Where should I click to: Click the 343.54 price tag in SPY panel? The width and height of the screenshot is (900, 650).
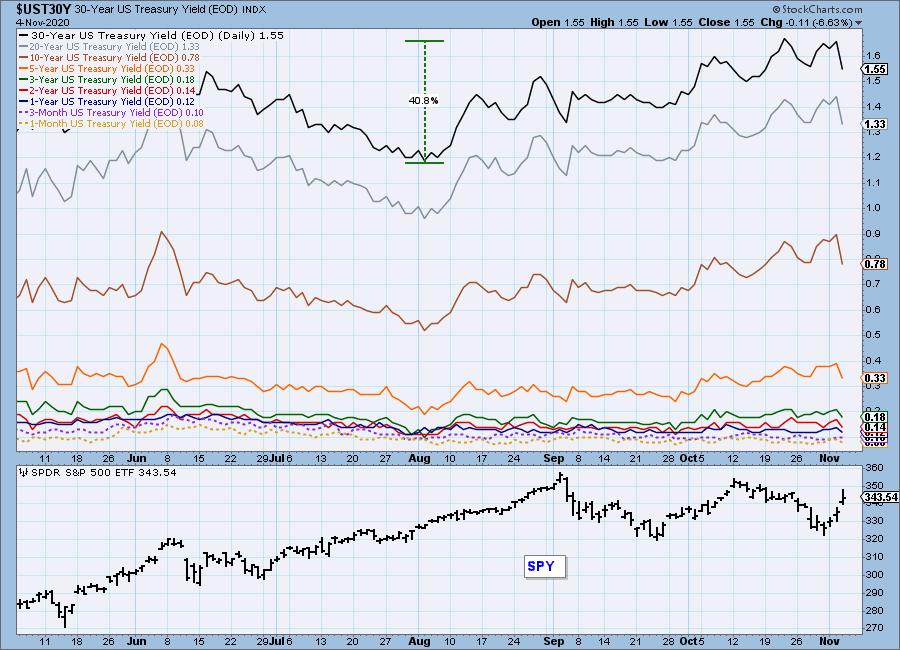point(880,497)
